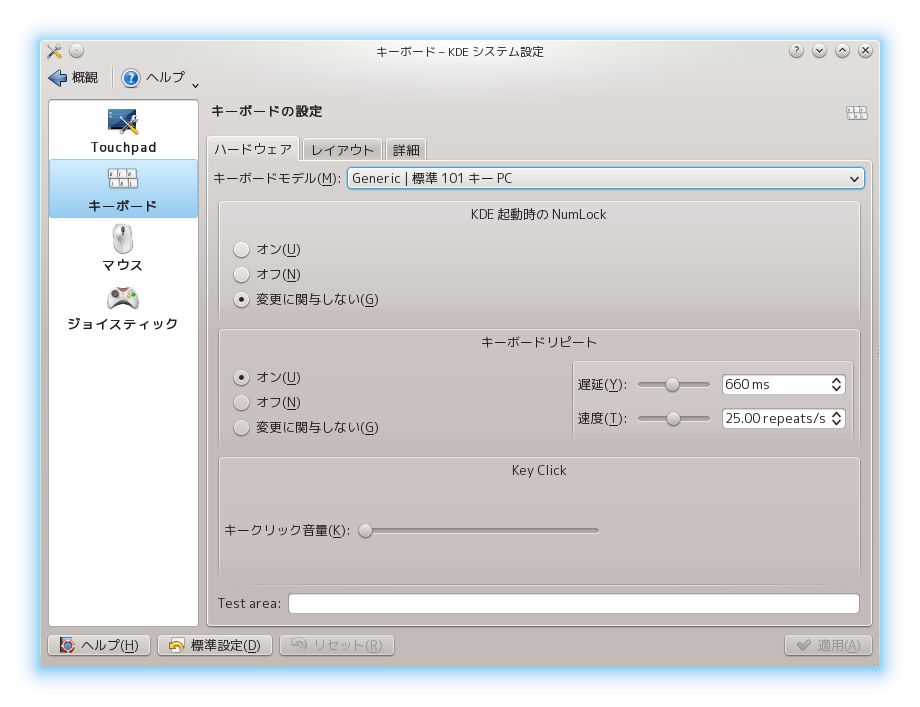This screenshot has height=707, width=920.
Task: Click the 660 ms delay spinbox arrows
Action: pos(837,384)
